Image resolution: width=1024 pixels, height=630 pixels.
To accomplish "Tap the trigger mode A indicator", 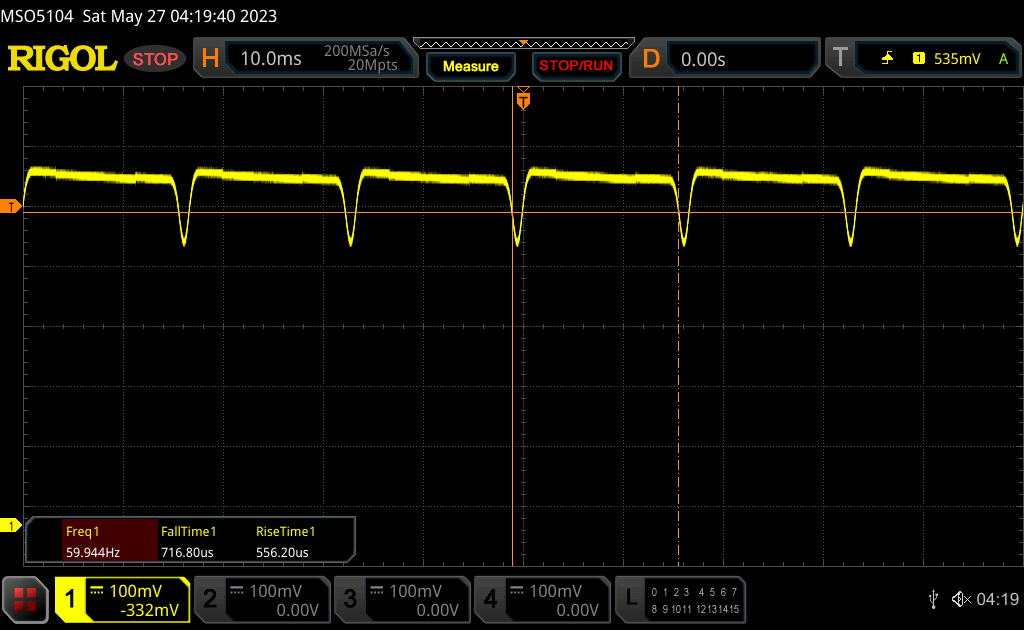I will click(x=1004, y=59).
